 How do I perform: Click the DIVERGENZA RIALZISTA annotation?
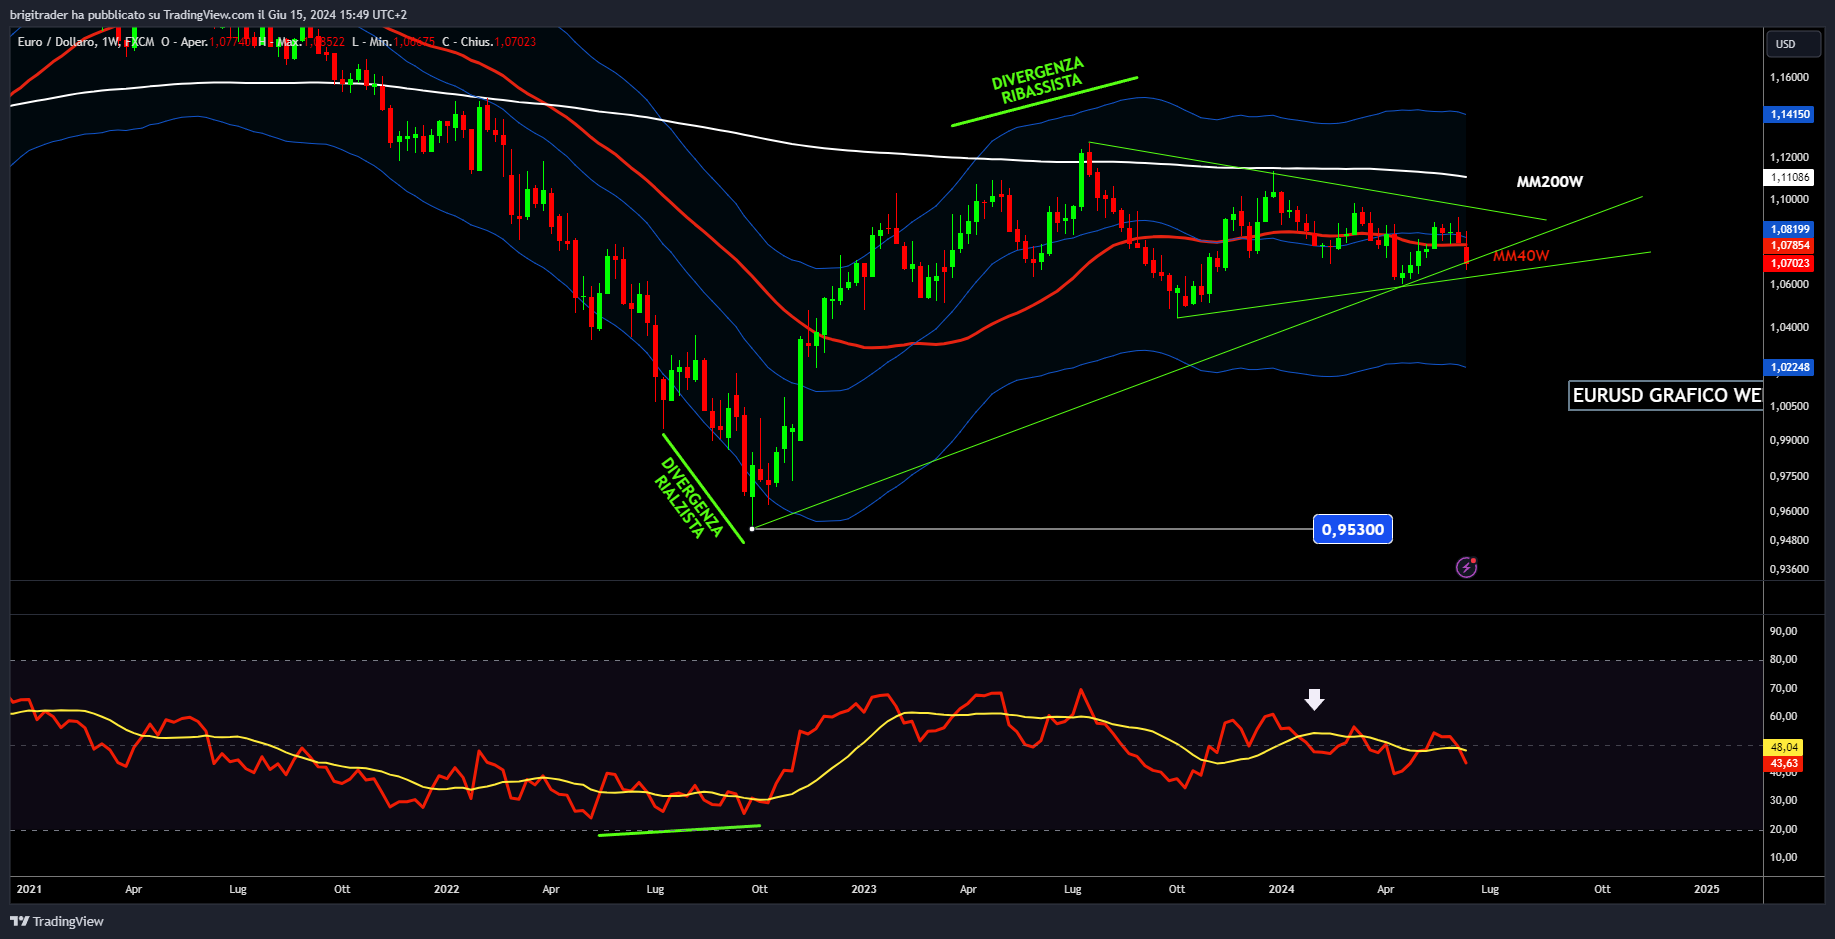(689, 498)
